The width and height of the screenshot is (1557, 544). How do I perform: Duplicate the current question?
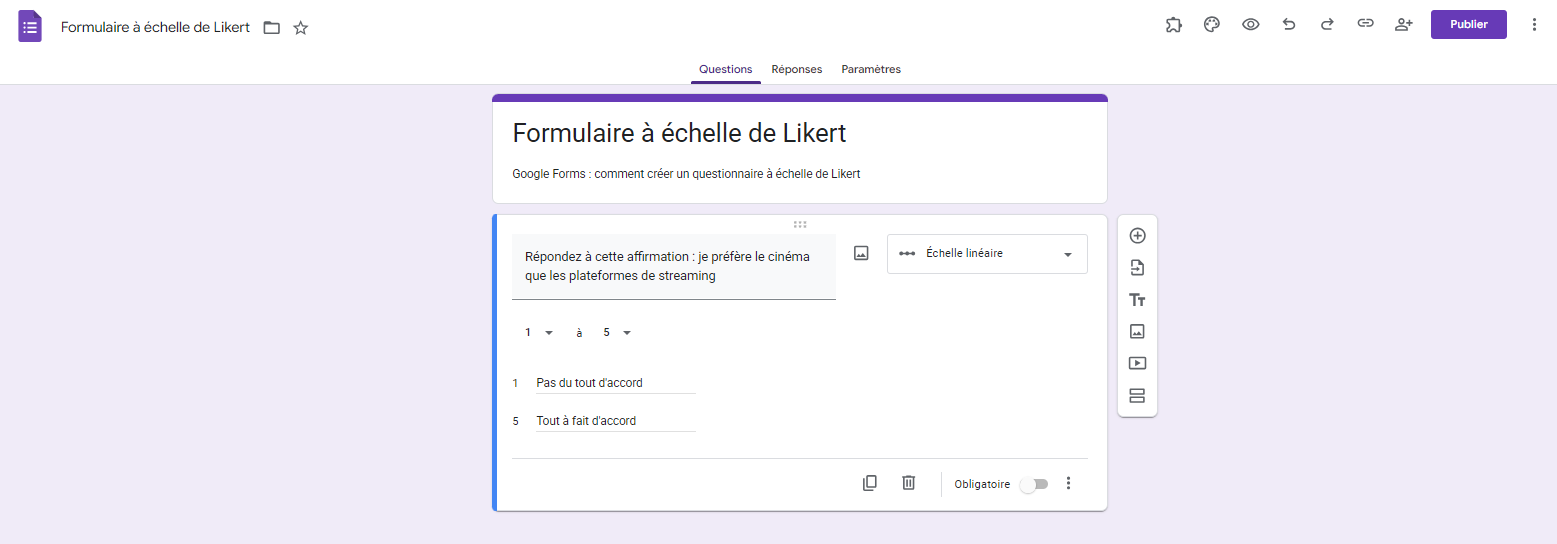click(x=870, y=483)
